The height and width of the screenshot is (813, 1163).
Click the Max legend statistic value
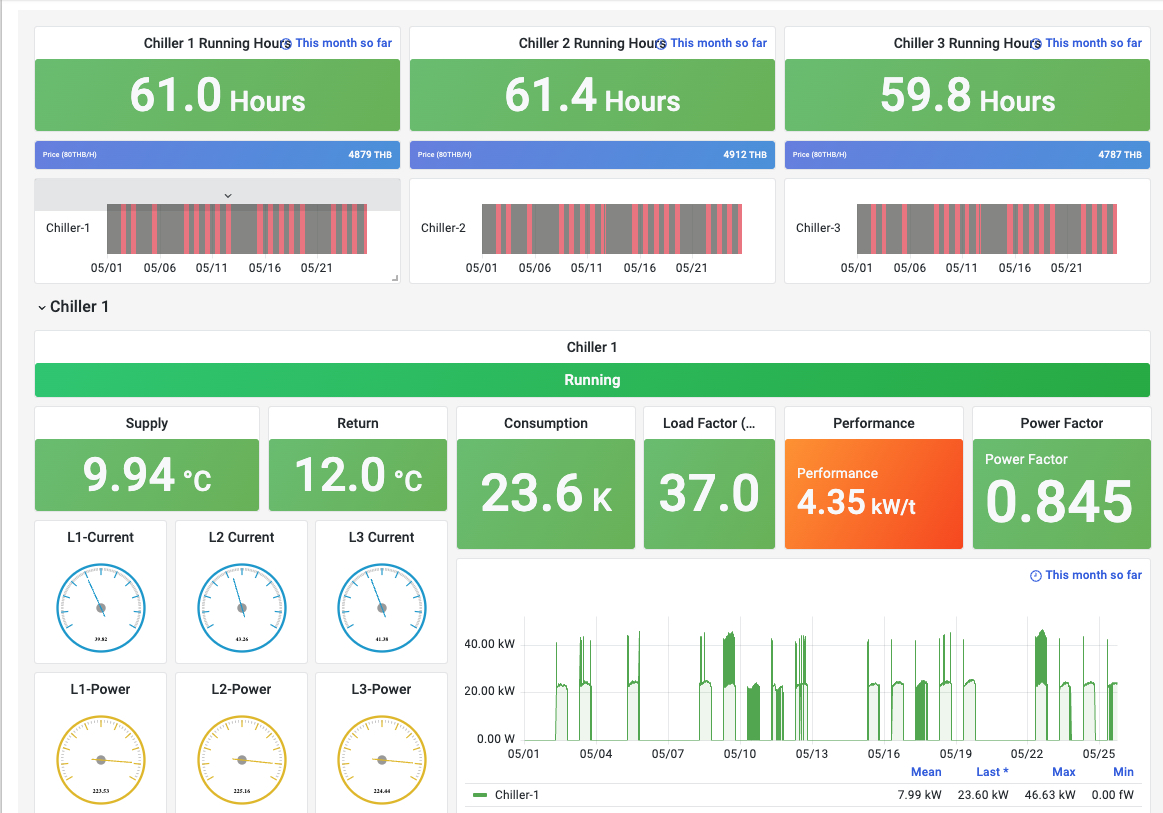tap(1050, 794)
